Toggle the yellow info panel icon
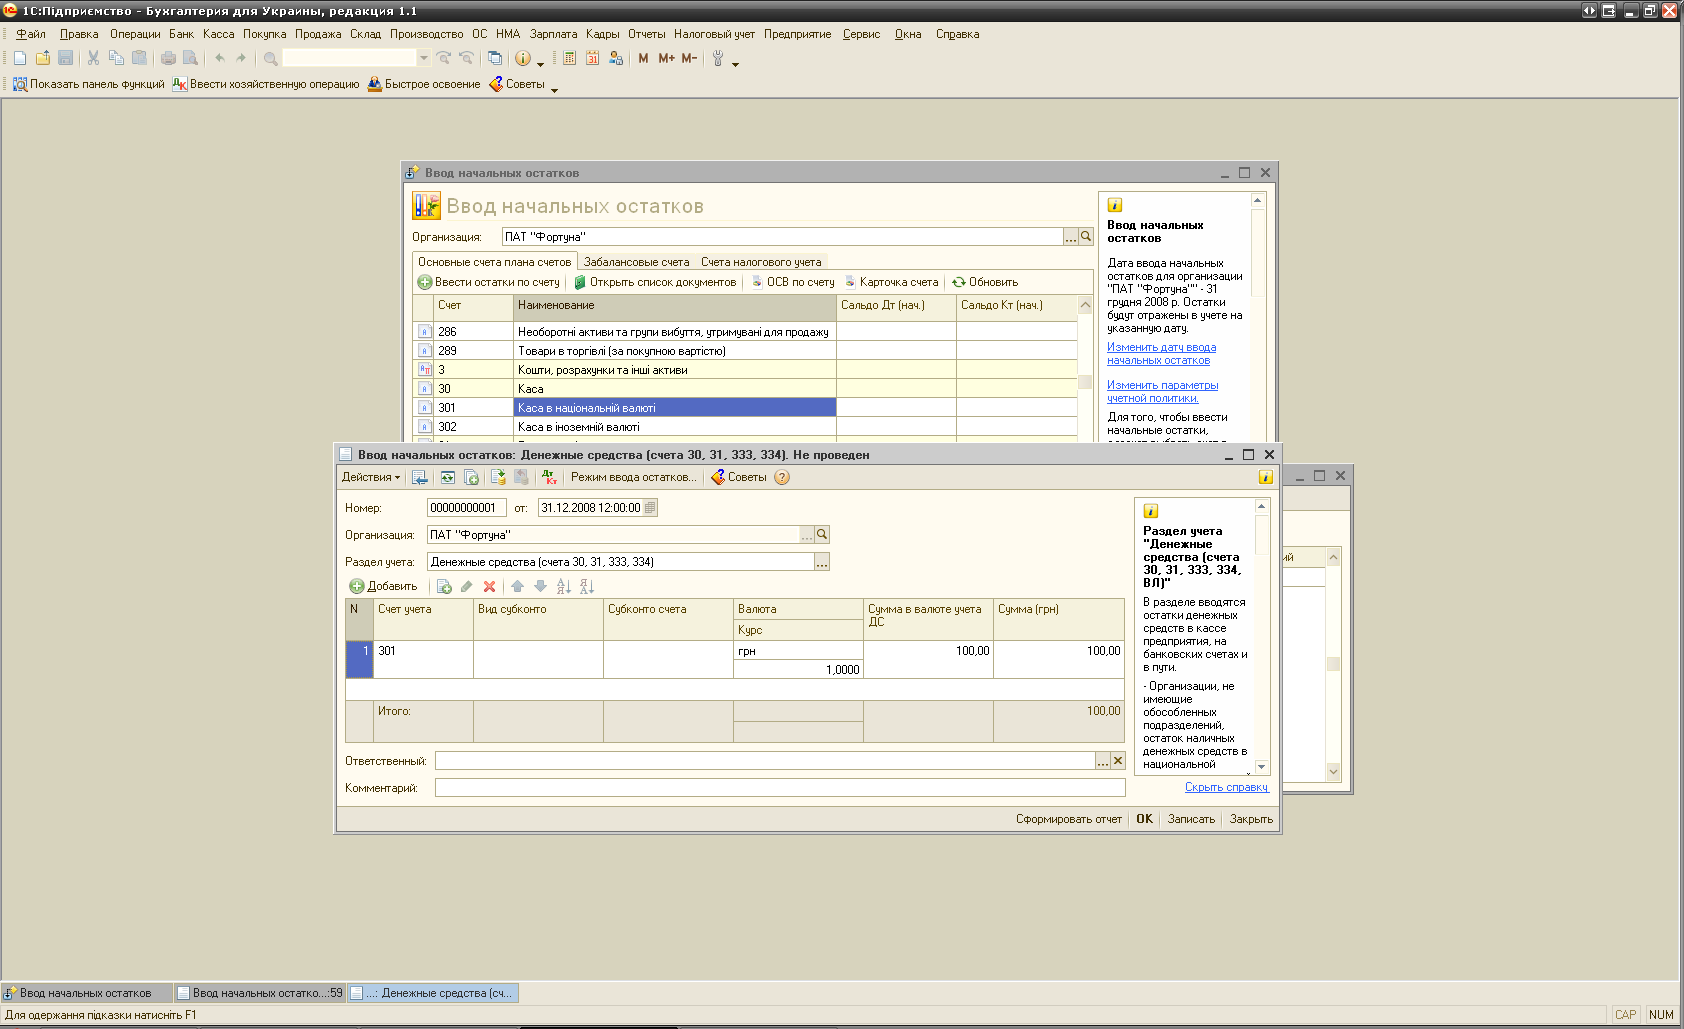Viewport: 1684px width, 1029px height. pyautogui.click(x=1265, y=477)
